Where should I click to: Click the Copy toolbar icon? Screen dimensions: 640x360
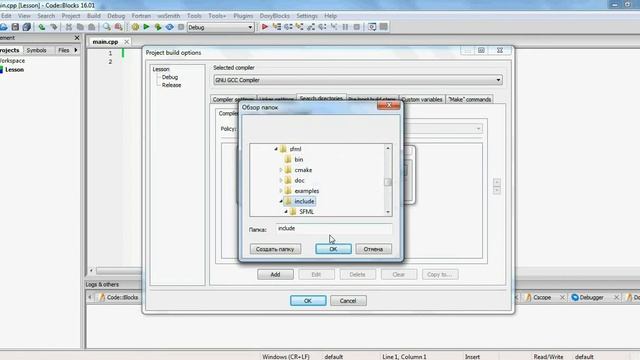80,27
